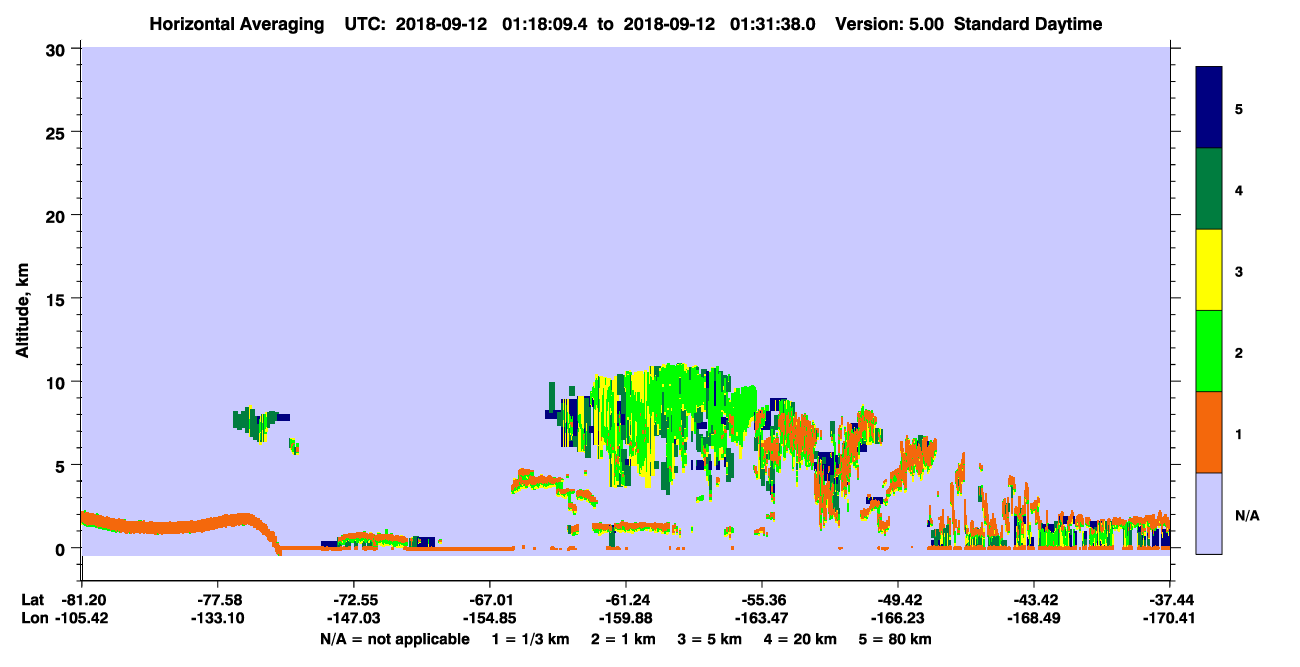Click latitude value -49.42
1300x667 pixels.
coord(897,600)
